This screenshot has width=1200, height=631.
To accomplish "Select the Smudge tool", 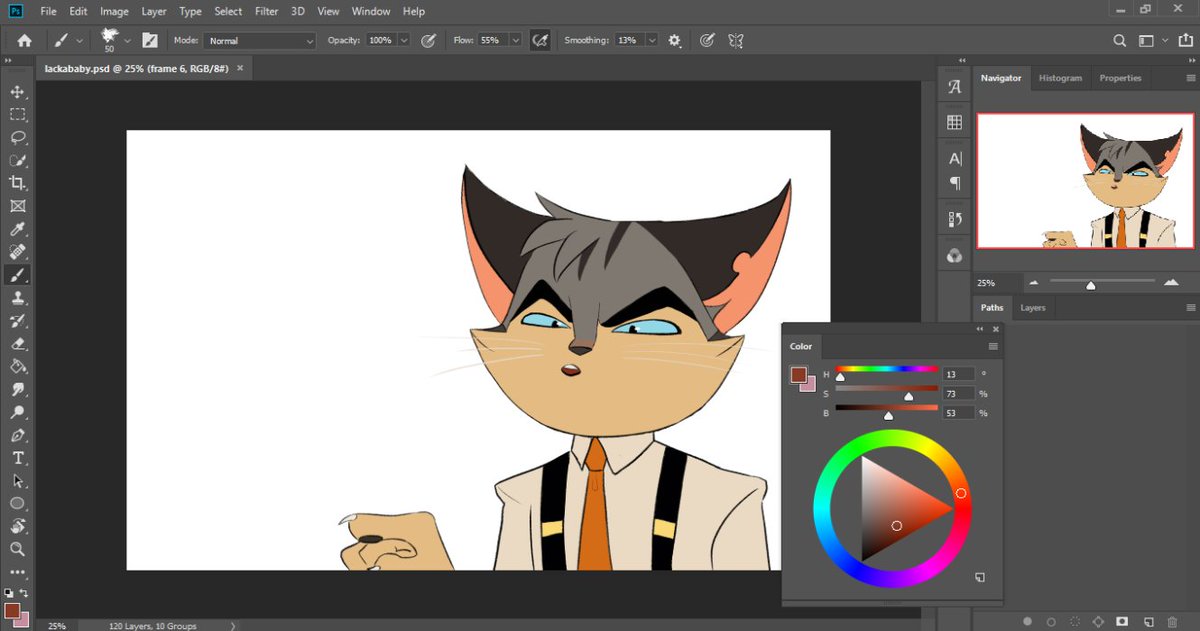I will pyautogui.click(x=17, y=389).
